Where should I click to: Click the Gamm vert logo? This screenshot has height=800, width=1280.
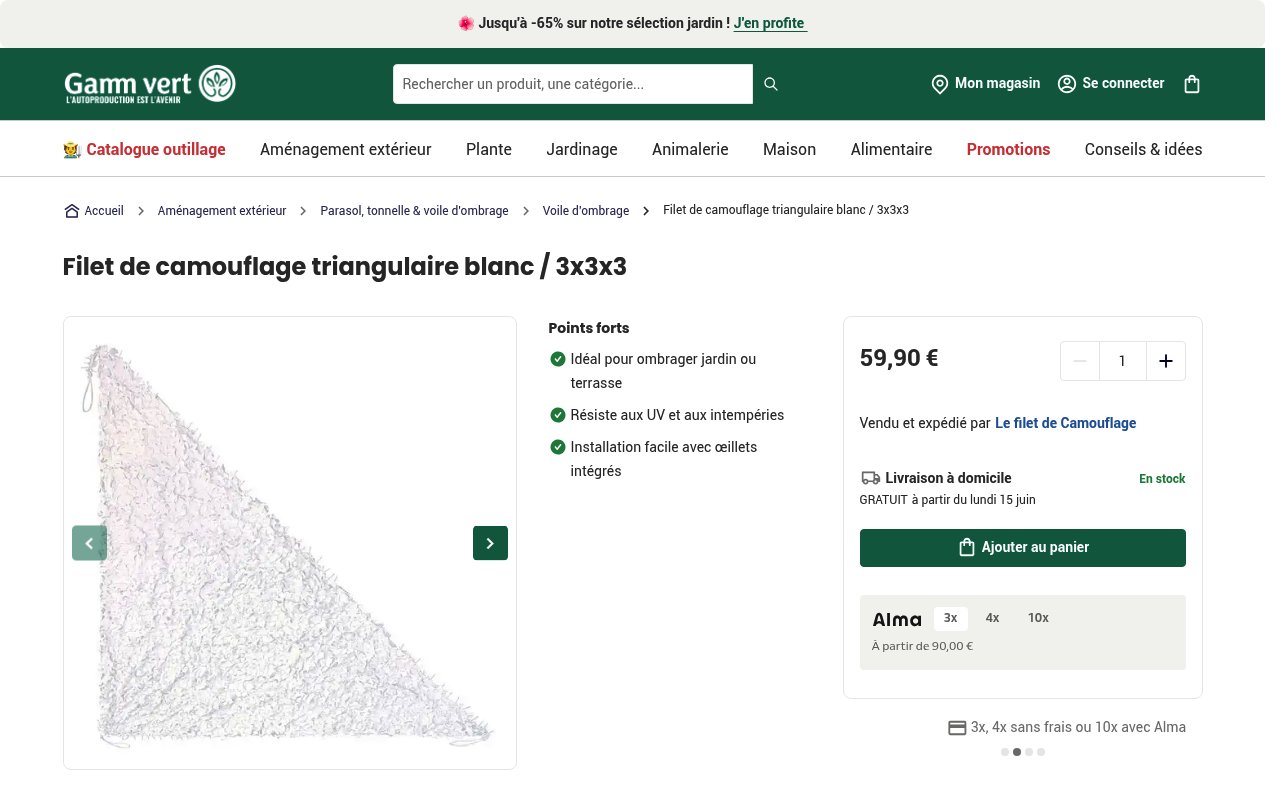(x=150, y=84)
